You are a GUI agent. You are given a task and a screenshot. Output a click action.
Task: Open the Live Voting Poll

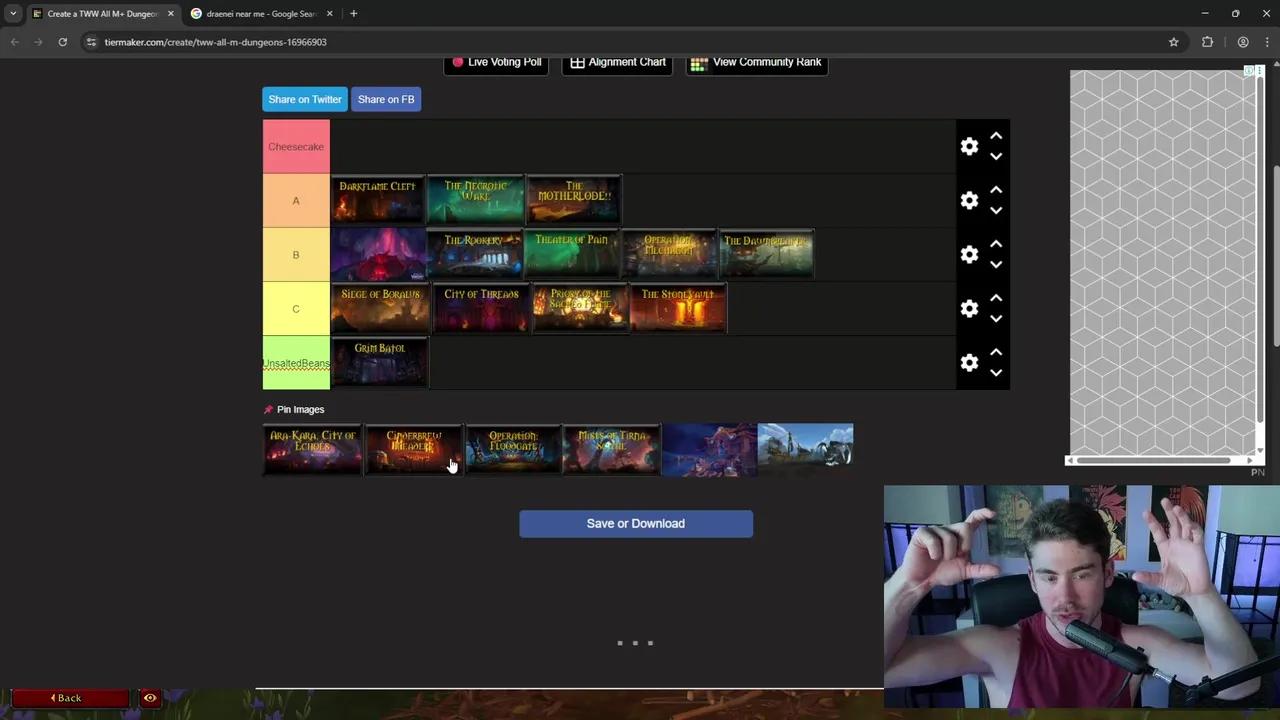tap(496, 62)
